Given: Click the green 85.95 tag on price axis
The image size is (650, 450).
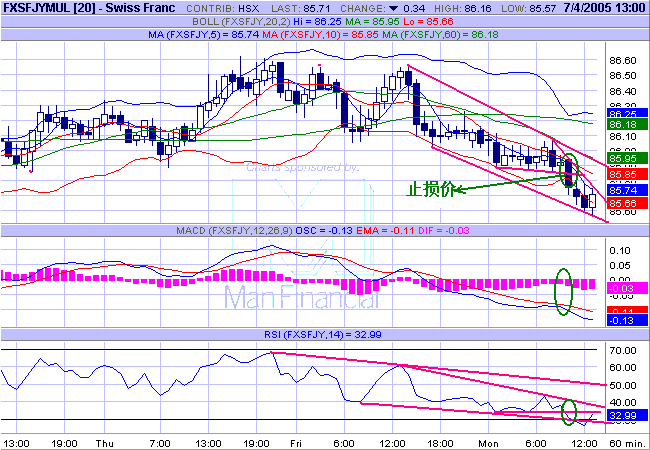Looking at the screenshot, I should point(627,158).
